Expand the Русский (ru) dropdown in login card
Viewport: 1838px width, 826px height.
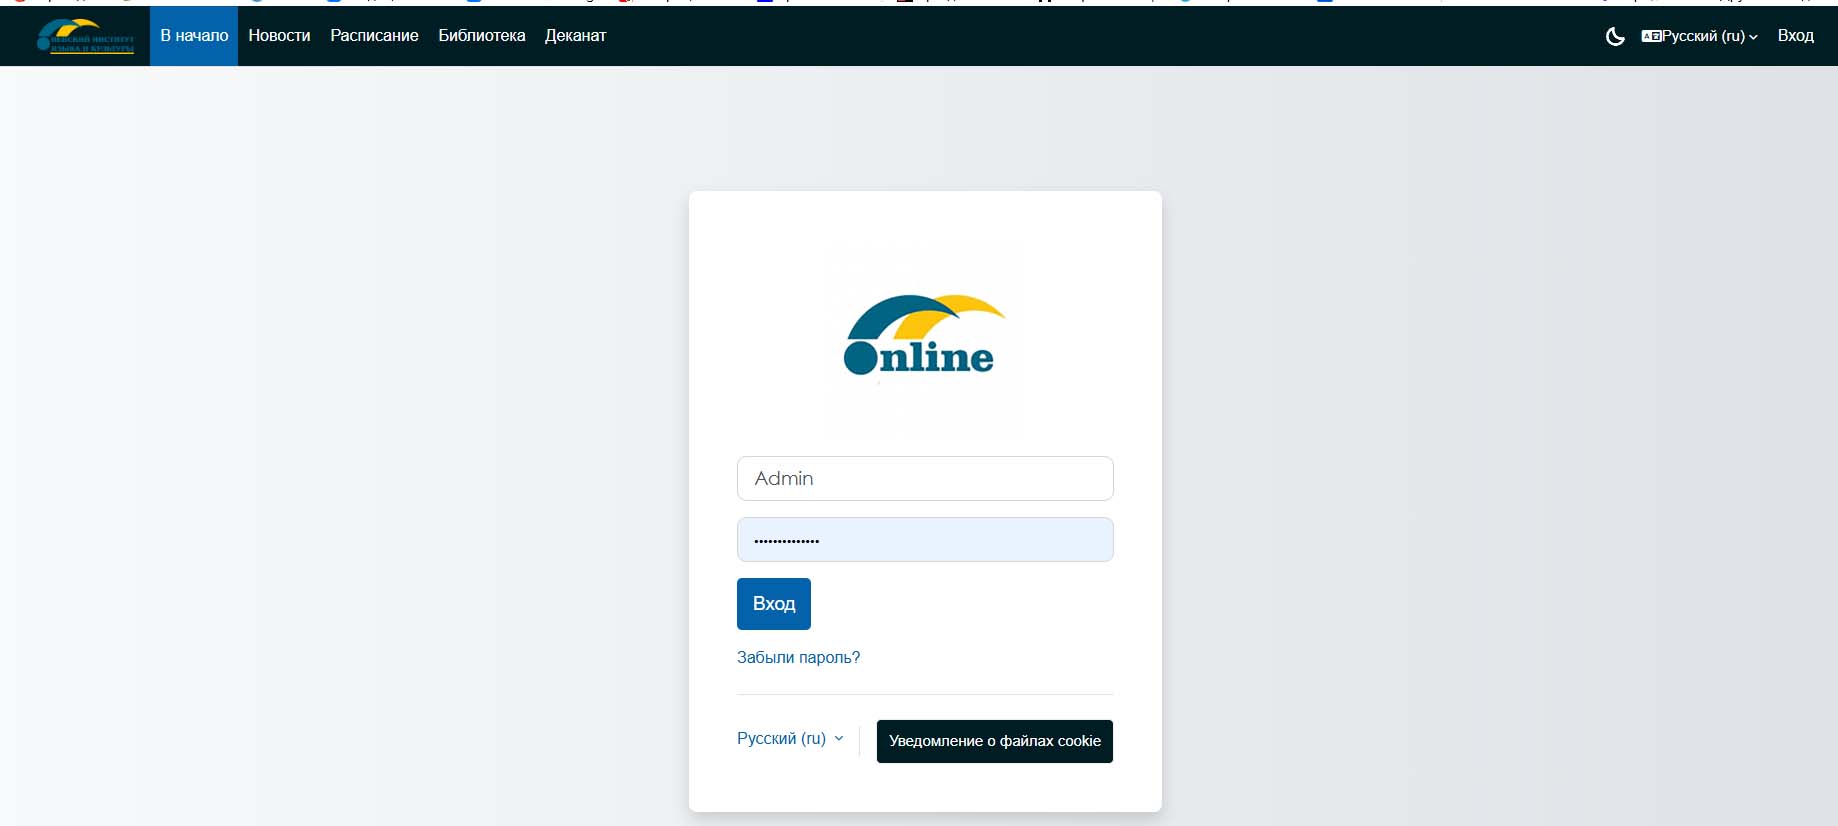point(790,738)
